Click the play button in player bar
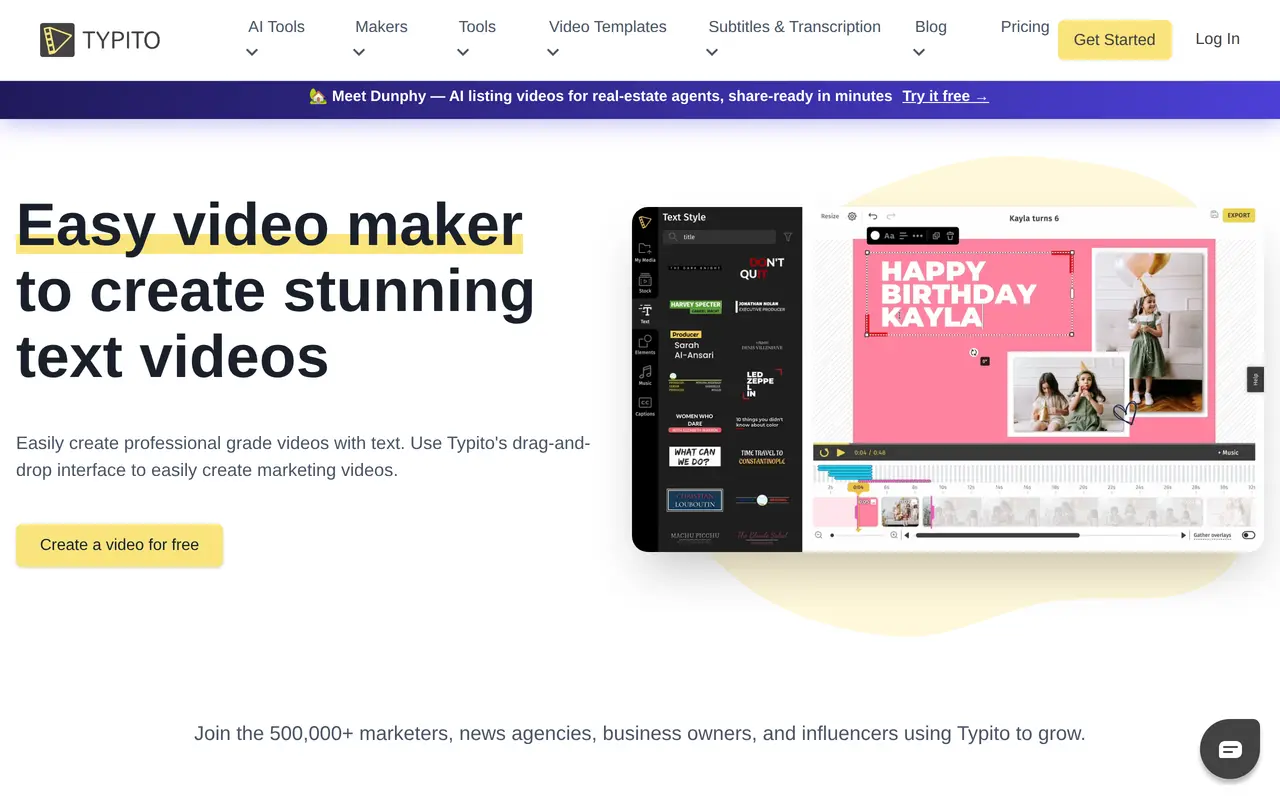Image resolution: width=1280 pixels, height=800 pixels. tap(841, 452)
